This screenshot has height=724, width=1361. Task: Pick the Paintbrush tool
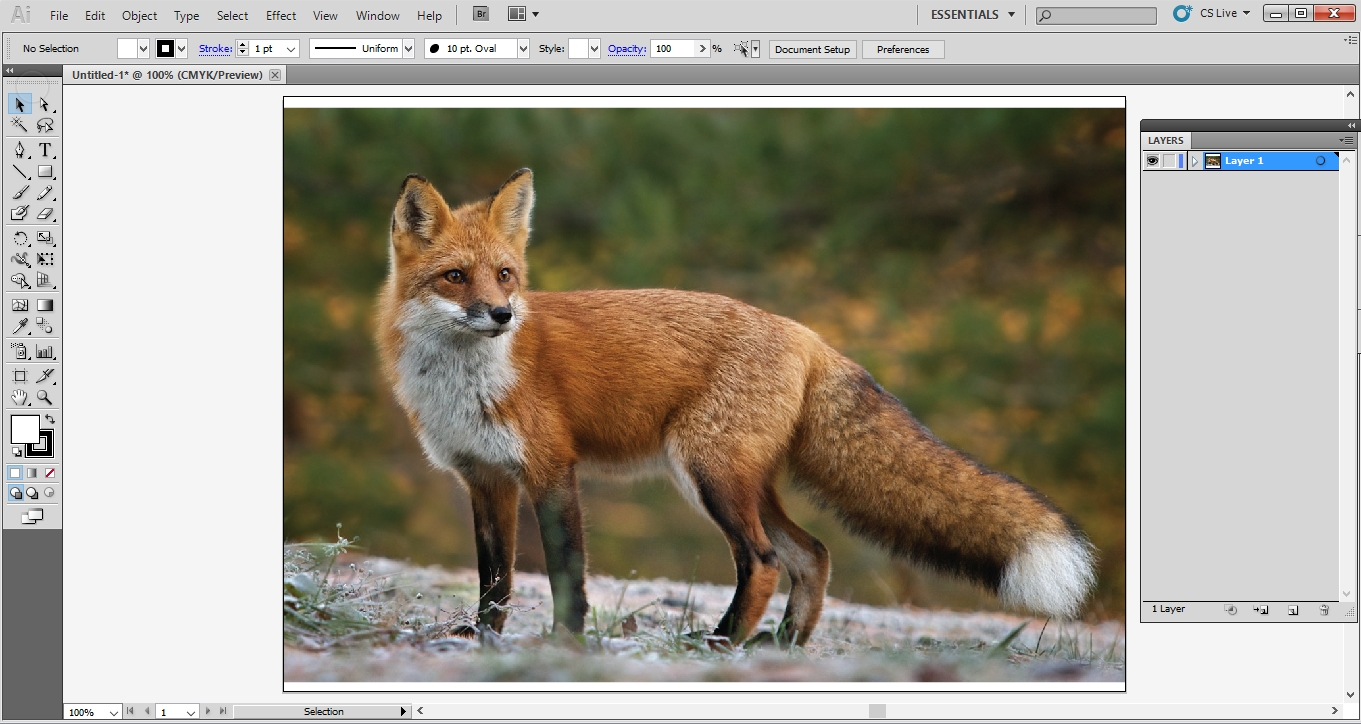coord(19,193)
